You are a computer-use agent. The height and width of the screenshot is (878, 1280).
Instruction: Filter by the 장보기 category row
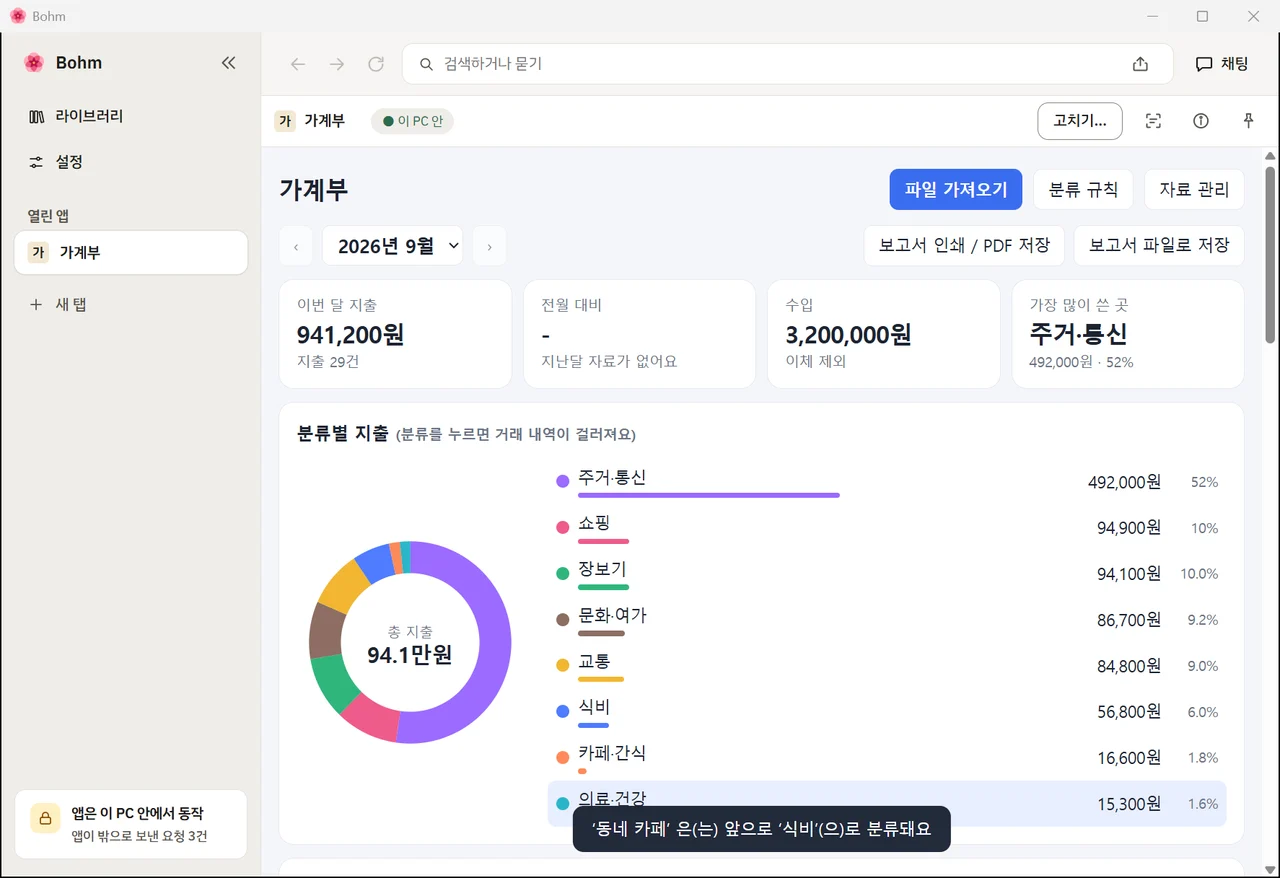887,574
